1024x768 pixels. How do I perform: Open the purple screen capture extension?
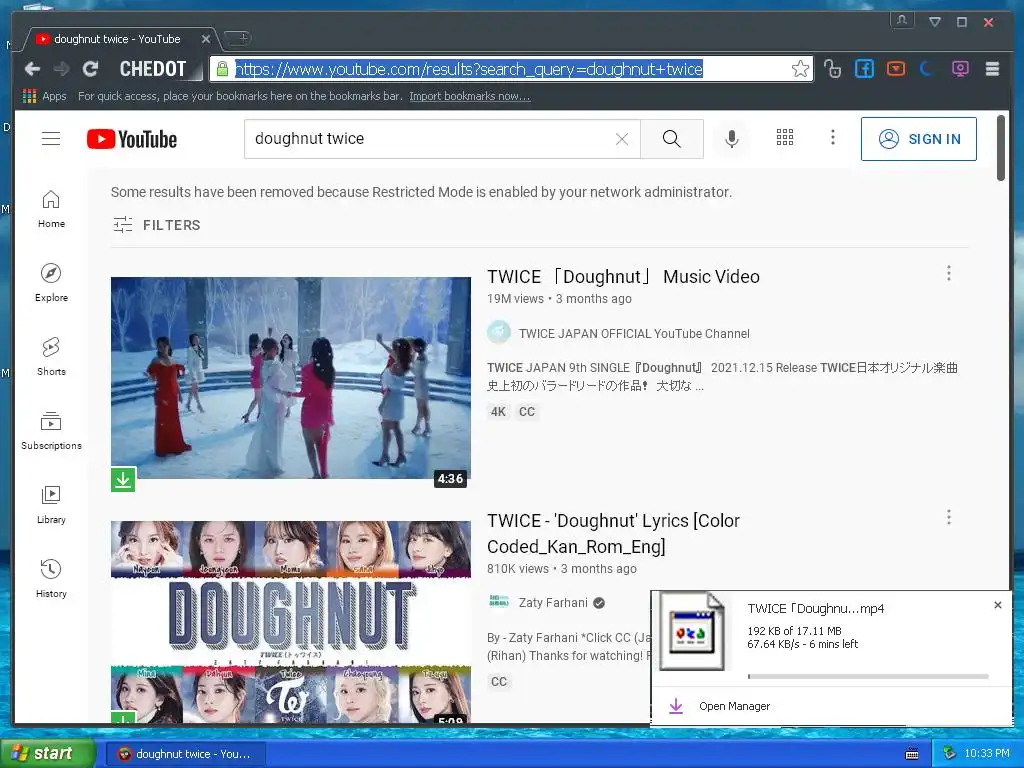point(960,69)
